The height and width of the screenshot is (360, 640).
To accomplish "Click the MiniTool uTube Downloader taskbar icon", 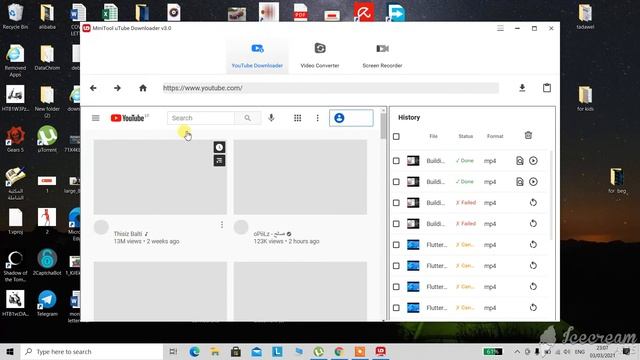I will 380,351.
